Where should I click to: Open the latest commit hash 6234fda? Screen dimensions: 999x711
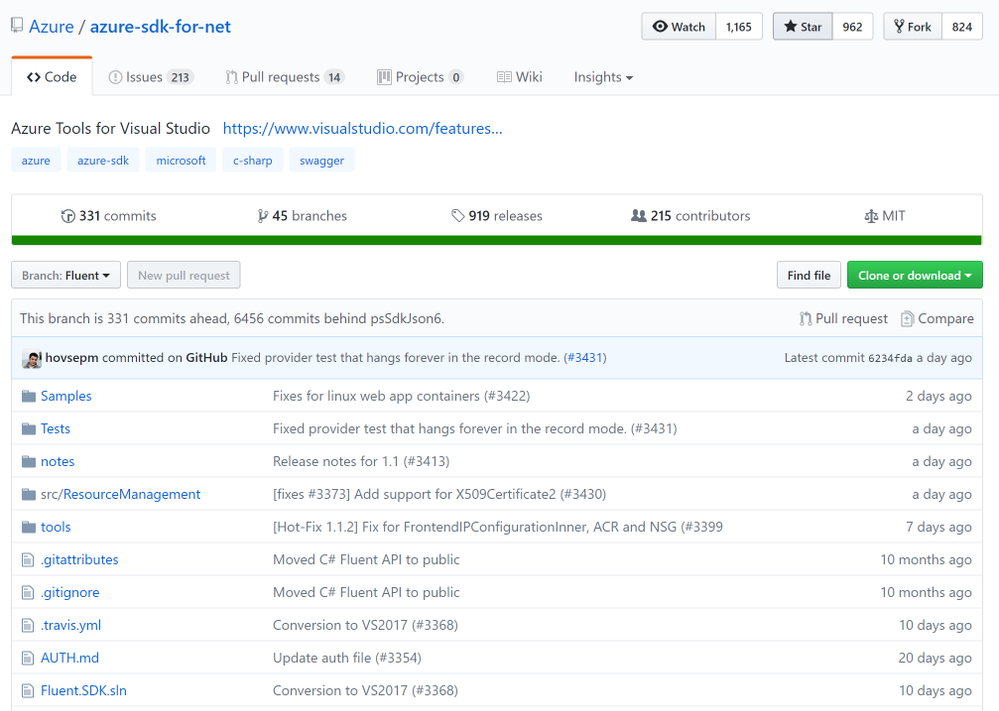click(x=890, y=358)
